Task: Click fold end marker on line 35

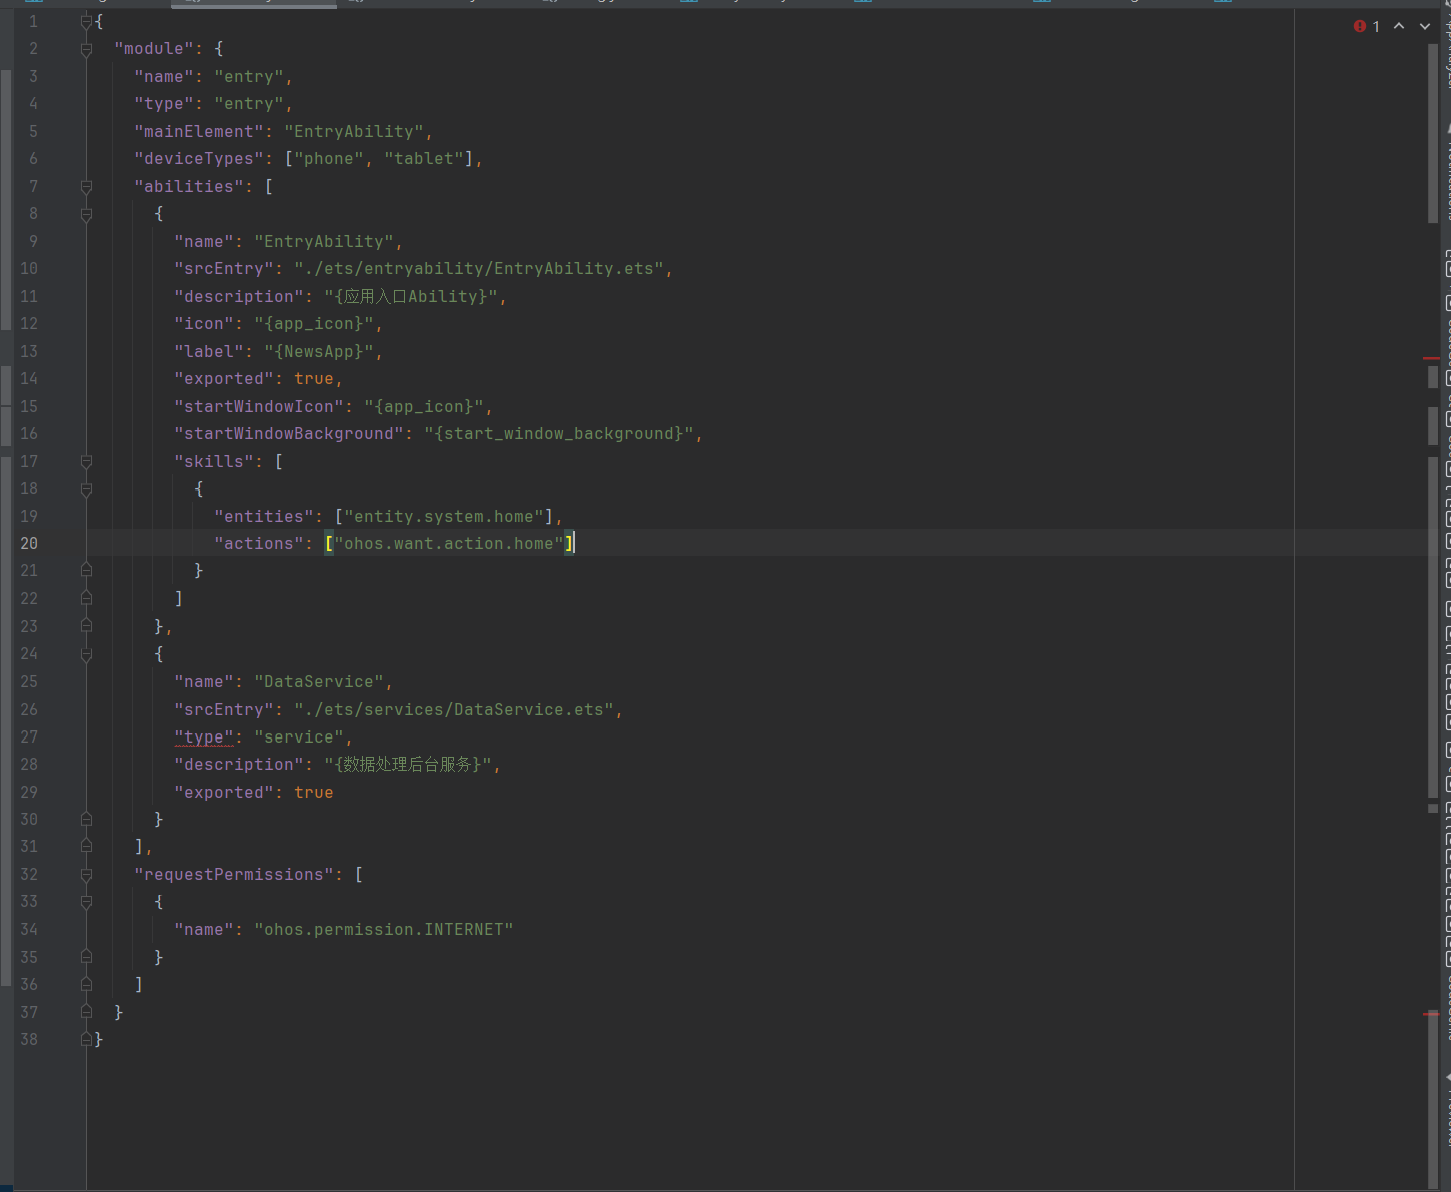Action: pos(86,957)
